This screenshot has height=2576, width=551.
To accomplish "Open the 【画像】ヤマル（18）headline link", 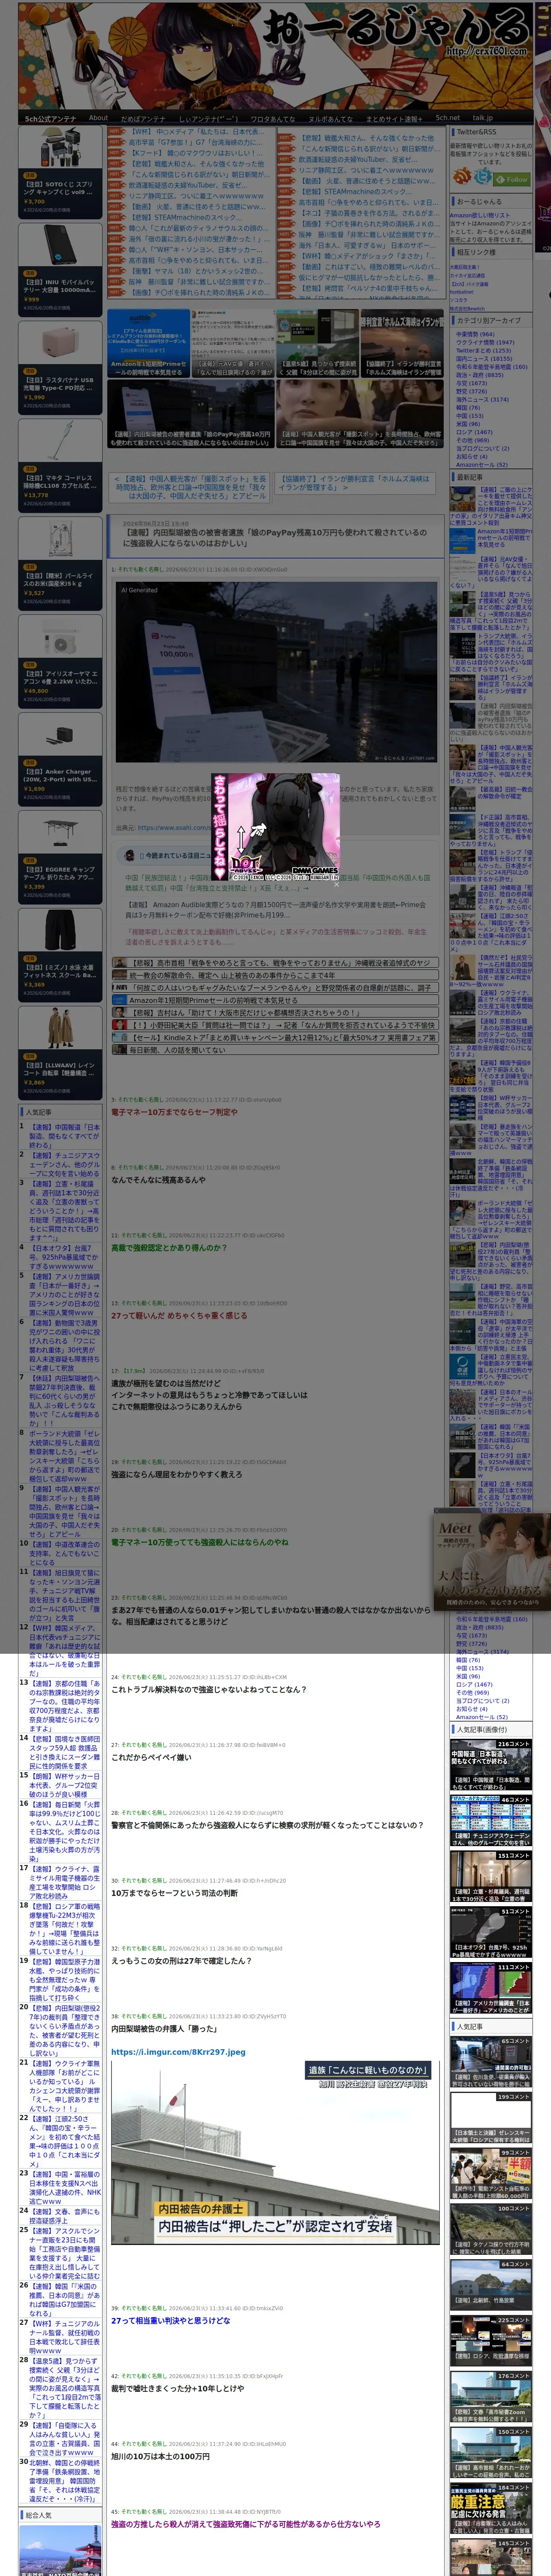I will (x=196, y=270).
